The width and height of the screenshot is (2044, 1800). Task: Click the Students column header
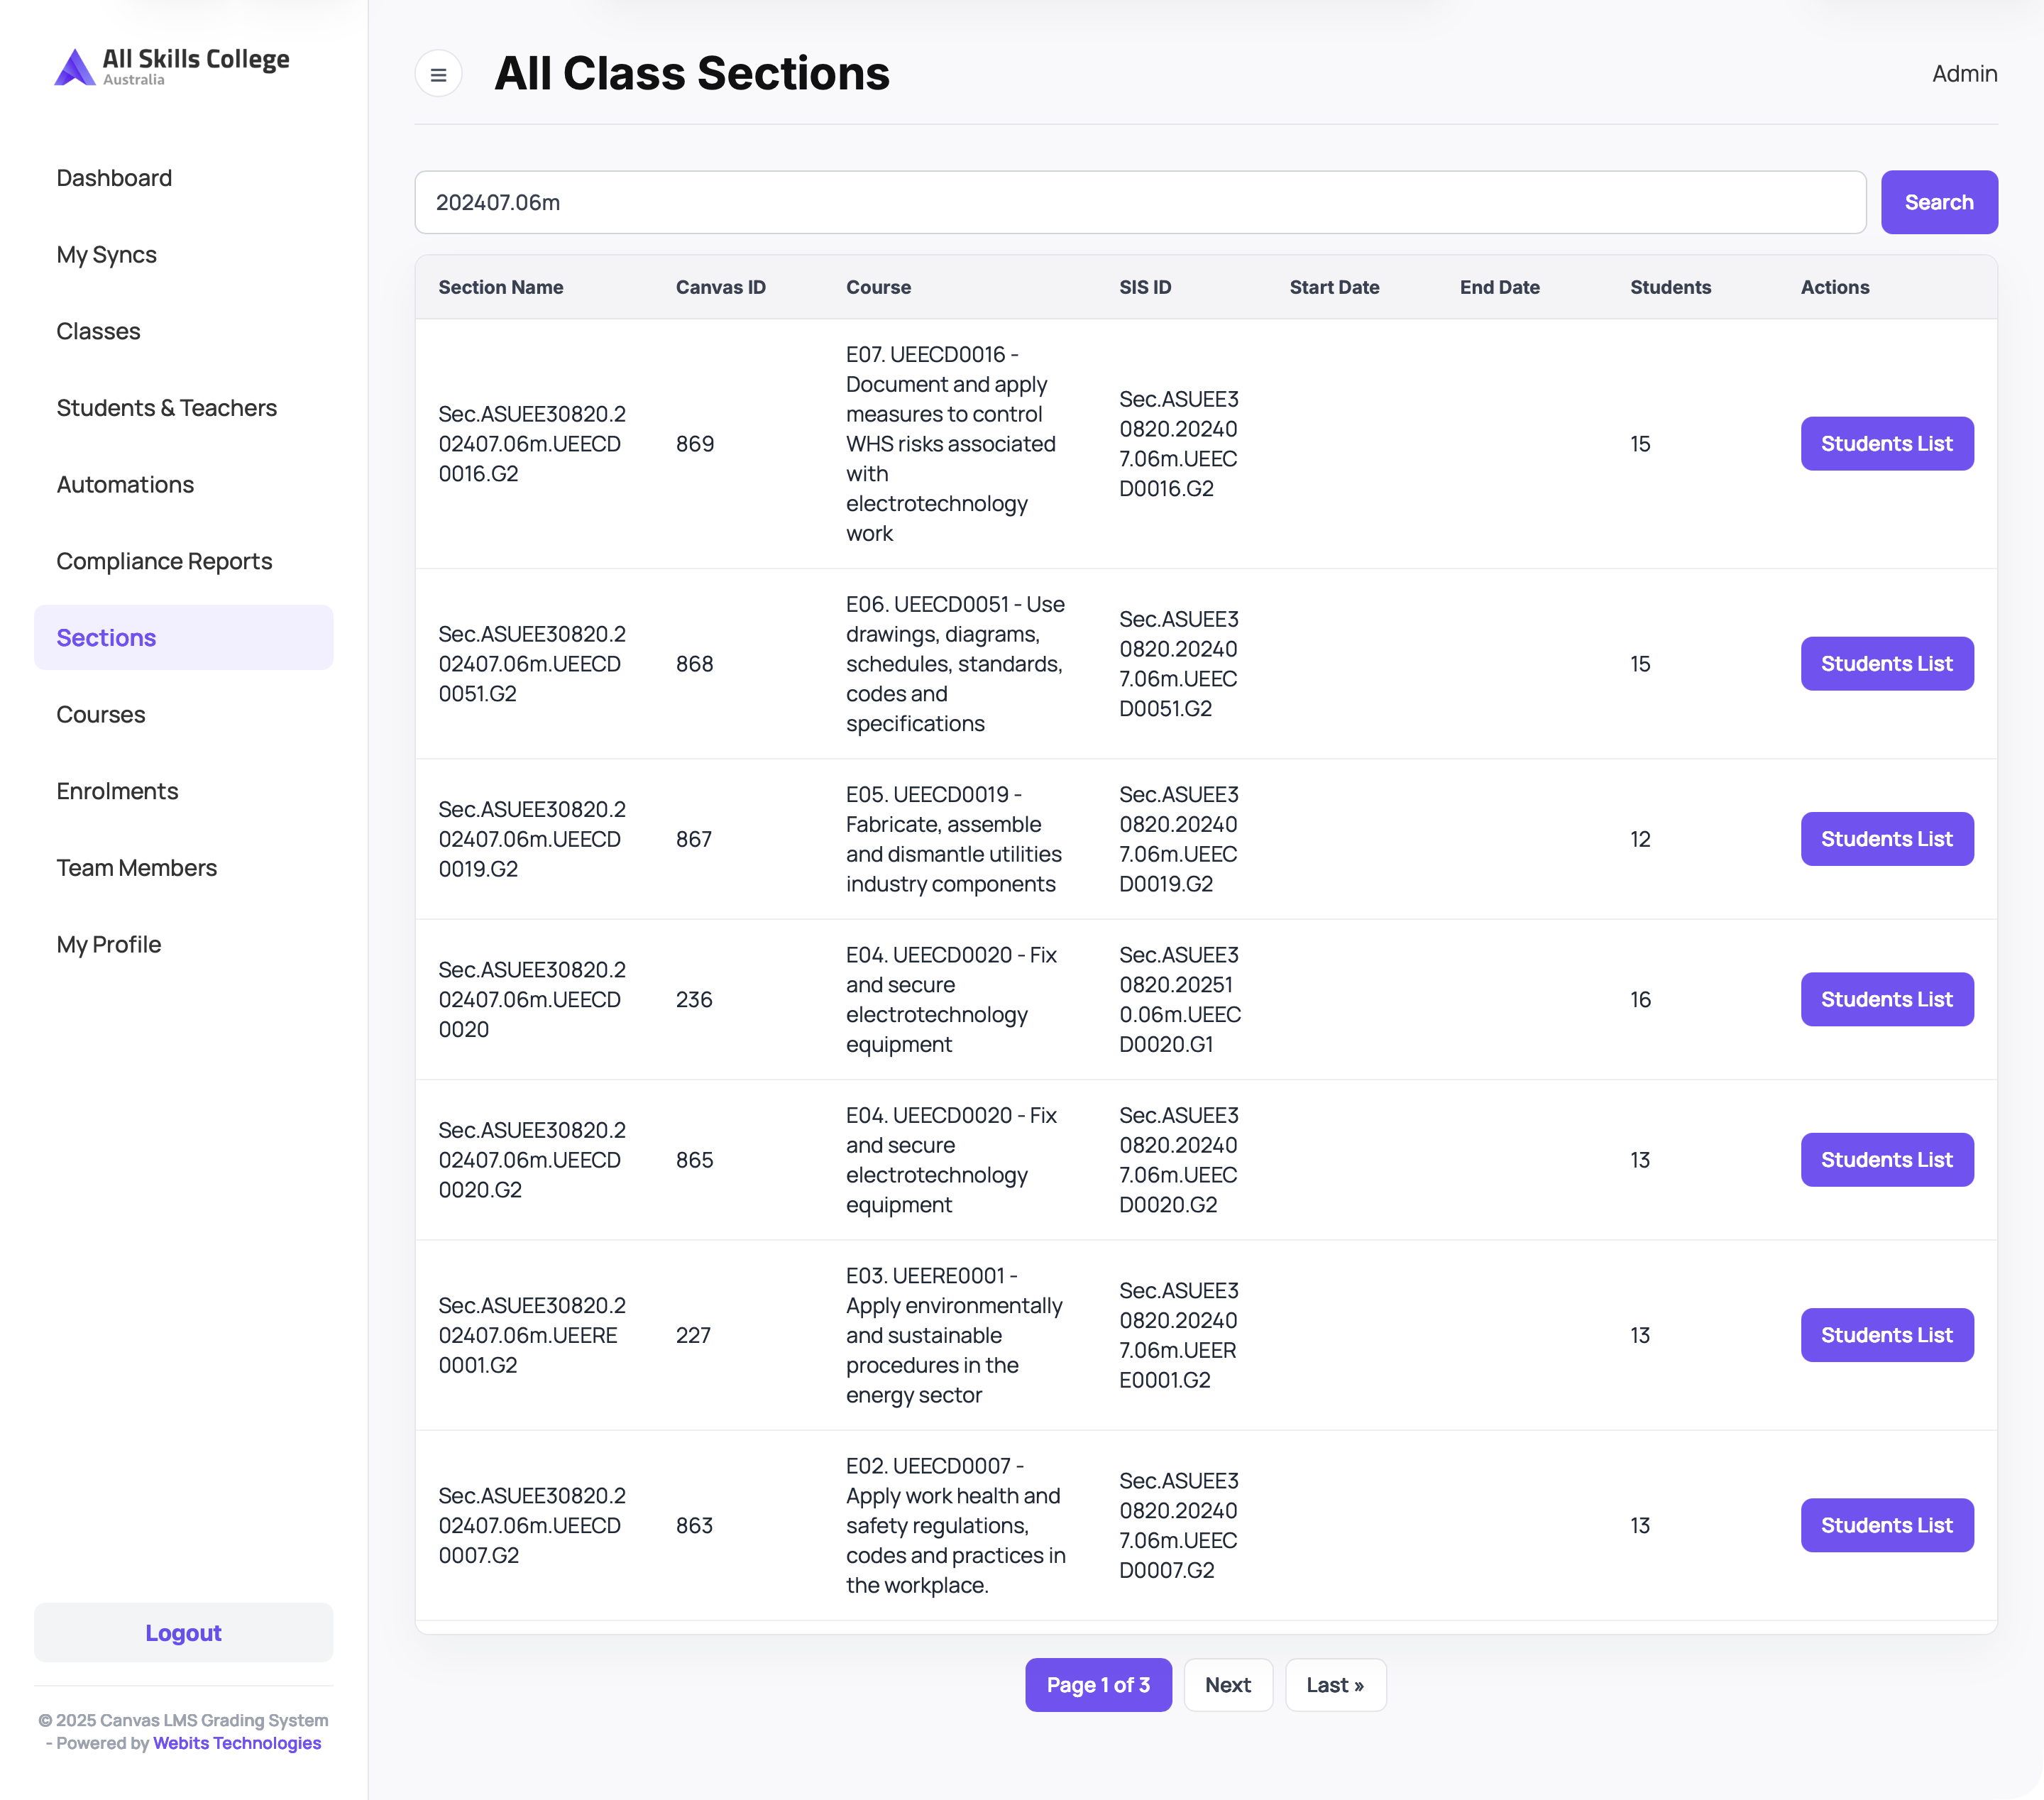click(x=1670, y=287)
